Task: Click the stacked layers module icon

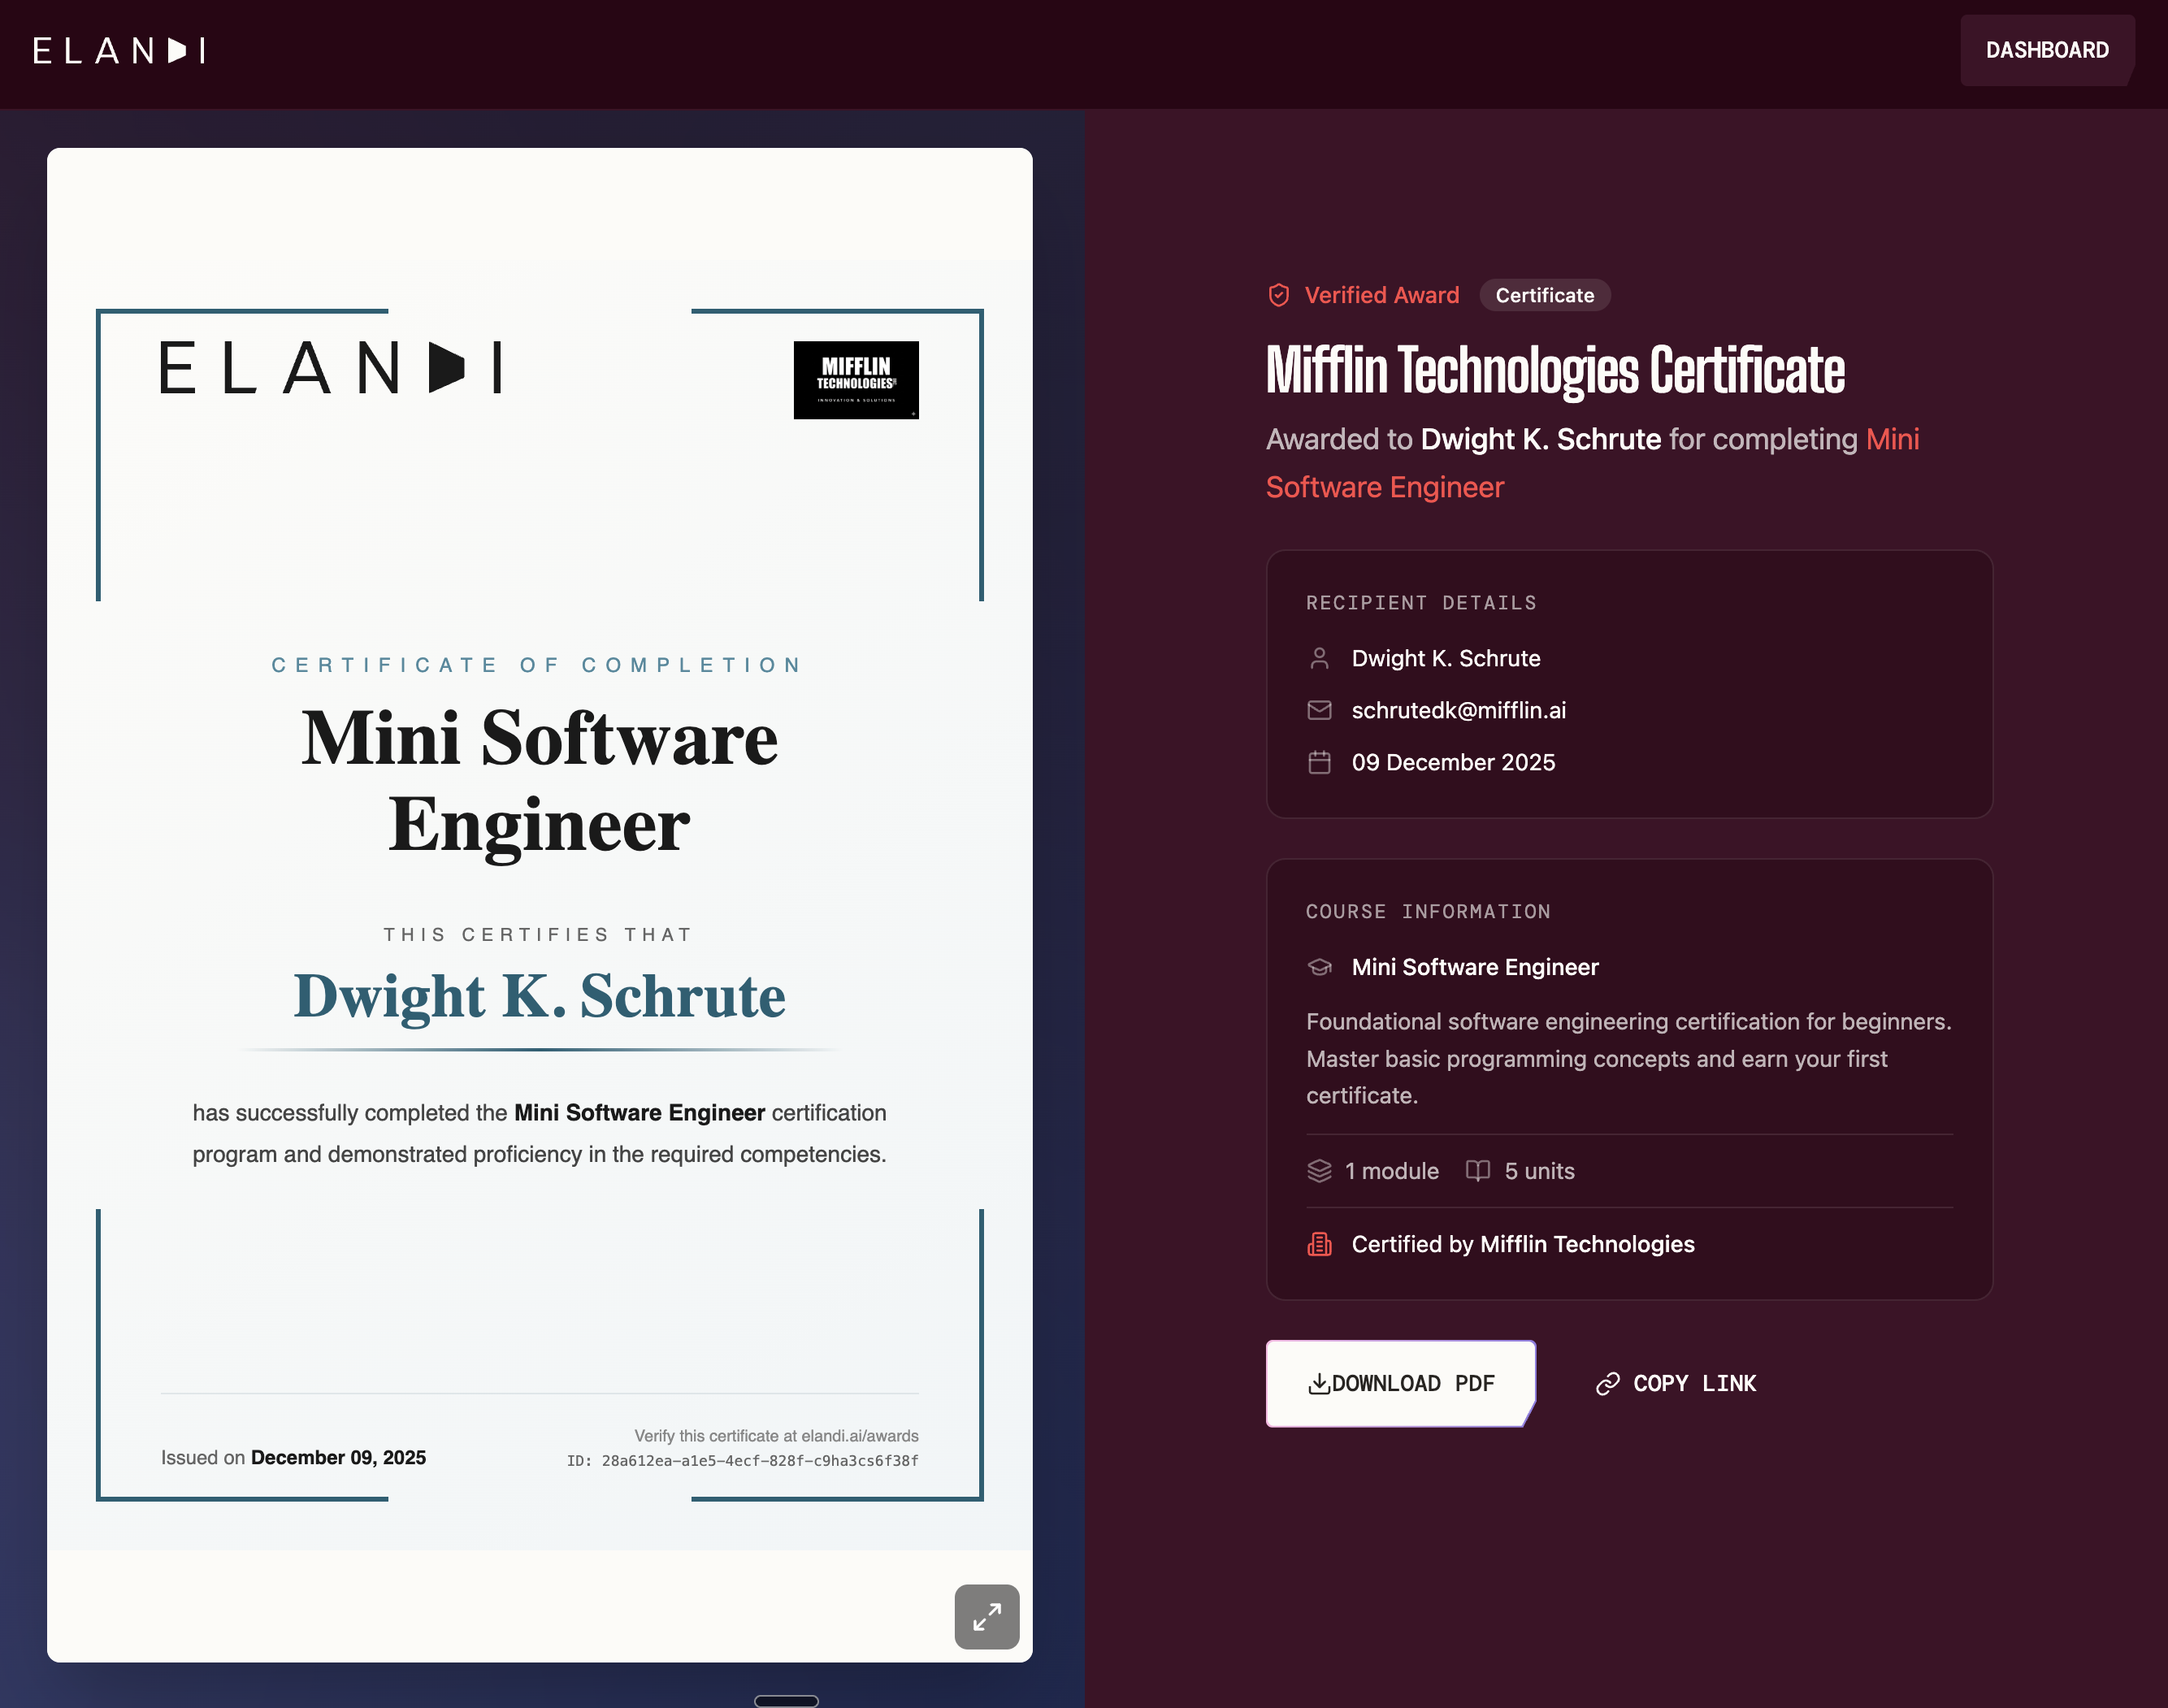Action: tap(1319, 1171)
